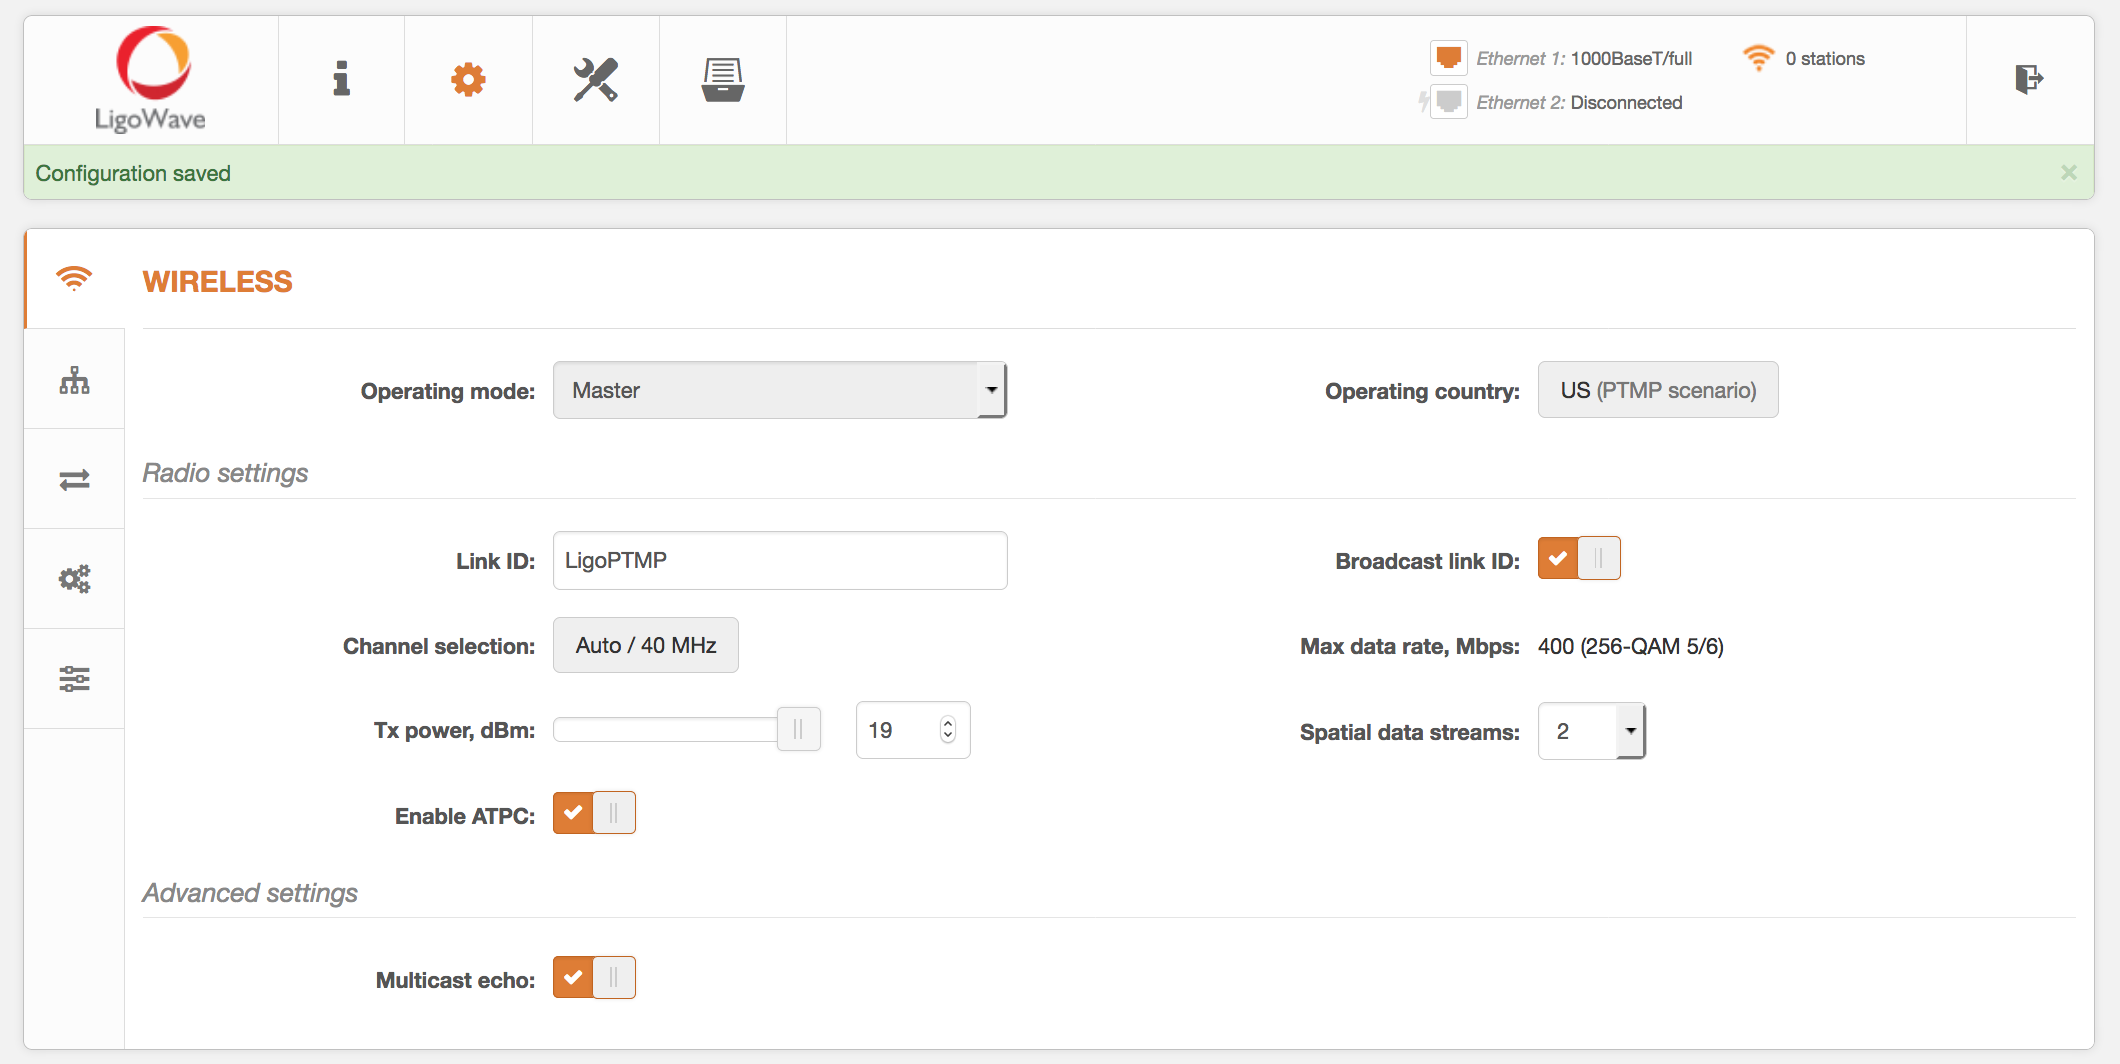Screen dimensions: 2120x1064
Task: Click inside the Link ID field
Action: point(780,560)
